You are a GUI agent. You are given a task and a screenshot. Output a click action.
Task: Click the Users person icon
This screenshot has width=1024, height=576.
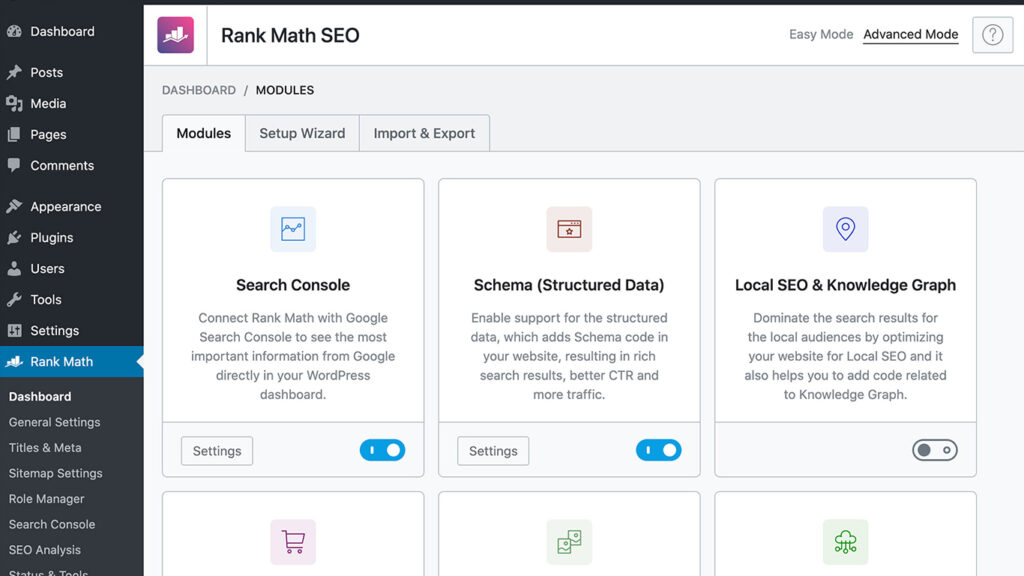tap(14, 268)
